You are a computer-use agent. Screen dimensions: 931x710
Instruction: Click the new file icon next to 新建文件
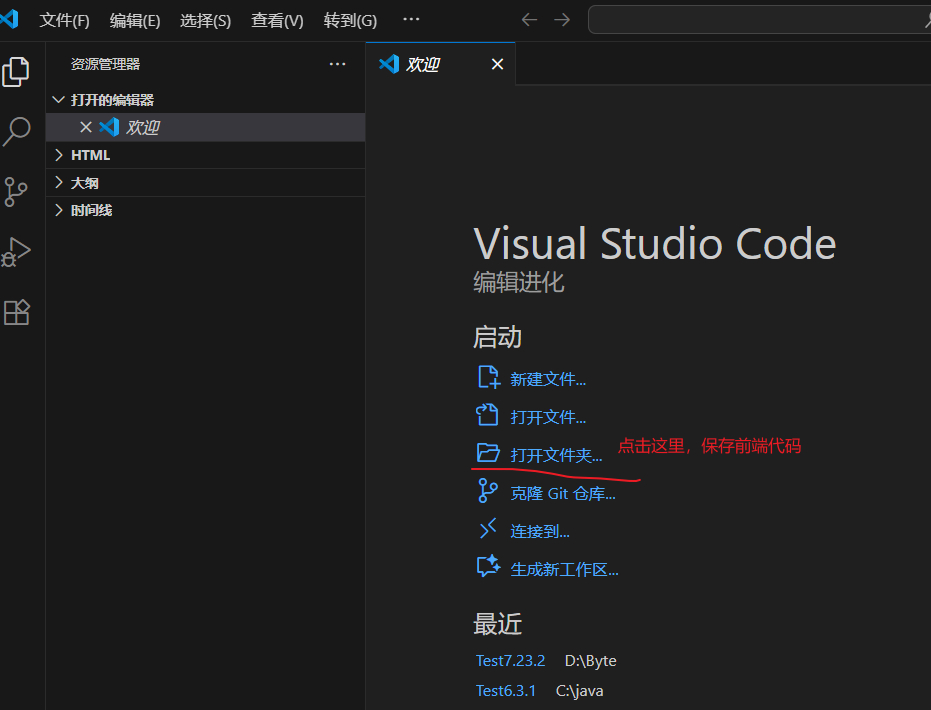(x=489, y=377)
